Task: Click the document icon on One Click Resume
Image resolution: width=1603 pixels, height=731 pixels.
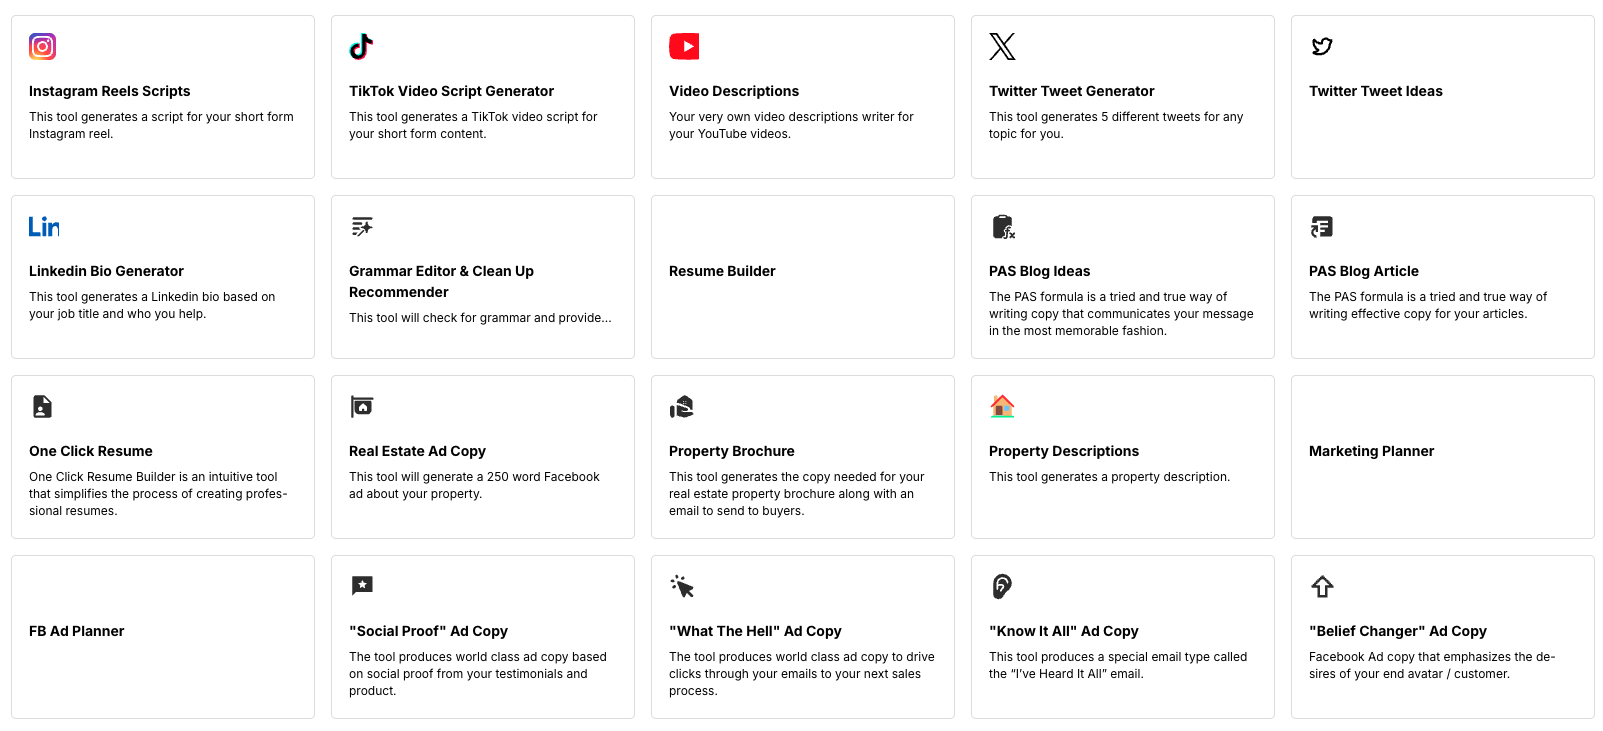Action: click(42, 406)
